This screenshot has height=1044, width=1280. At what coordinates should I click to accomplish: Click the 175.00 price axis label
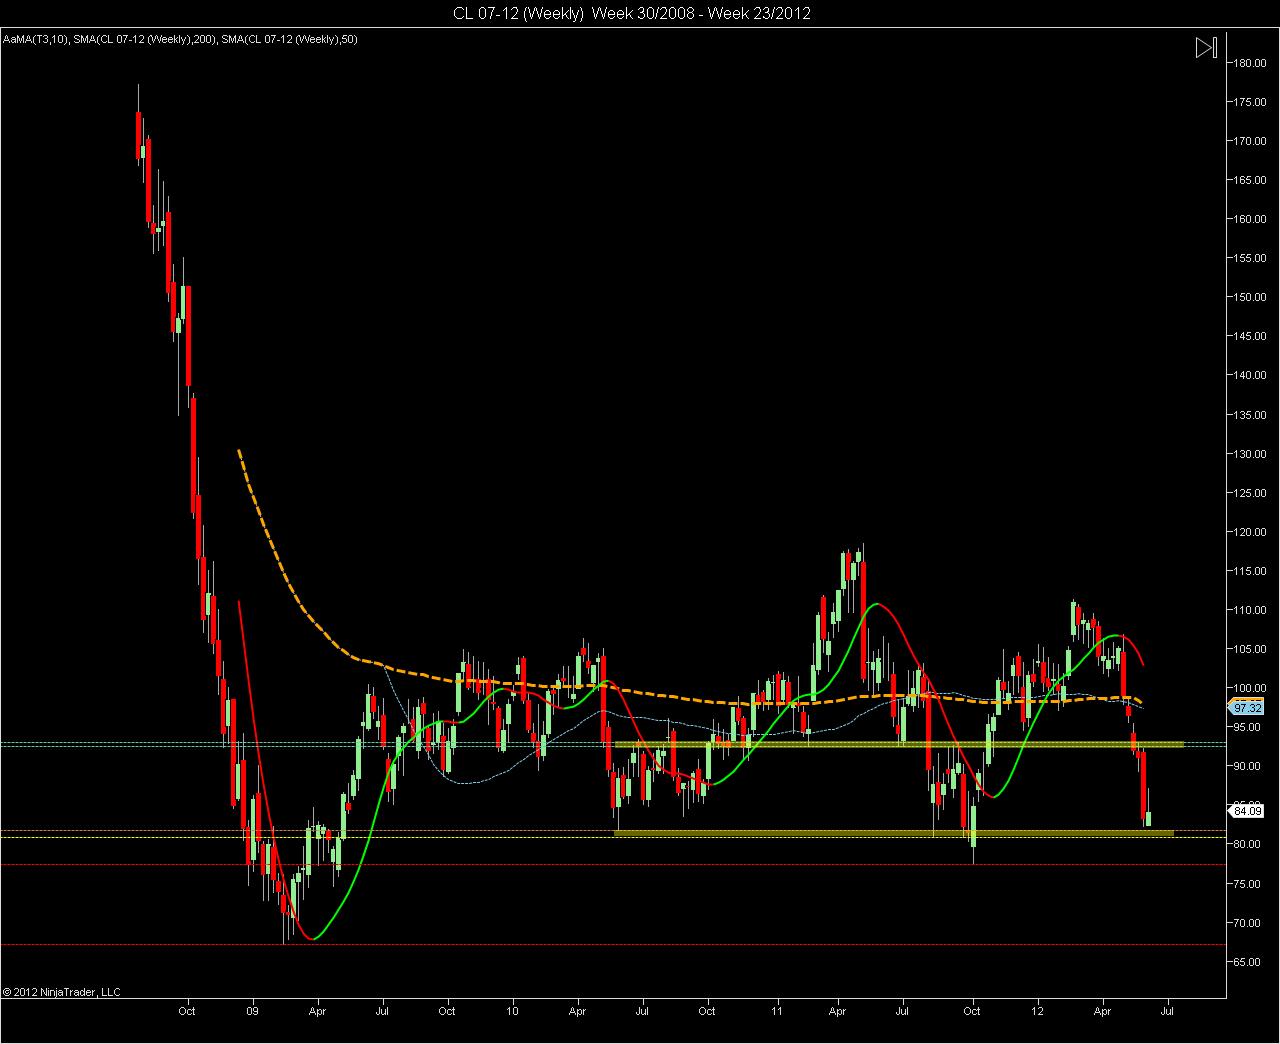1248,102
